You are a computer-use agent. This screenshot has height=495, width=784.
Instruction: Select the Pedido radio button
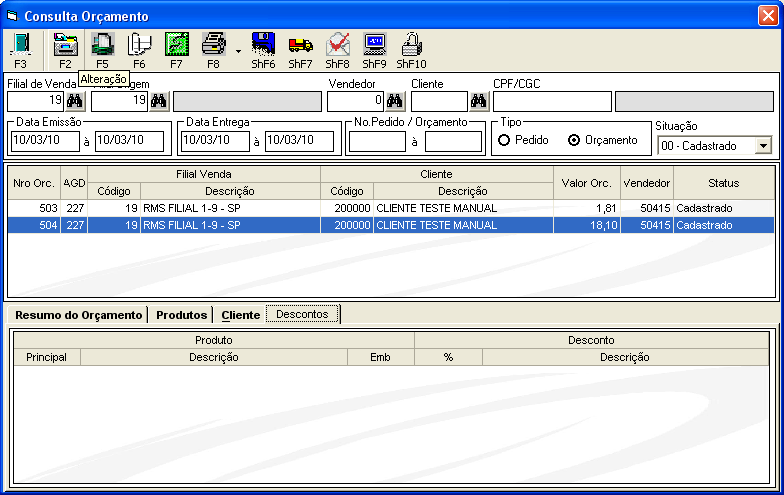(x=504, y=140)
